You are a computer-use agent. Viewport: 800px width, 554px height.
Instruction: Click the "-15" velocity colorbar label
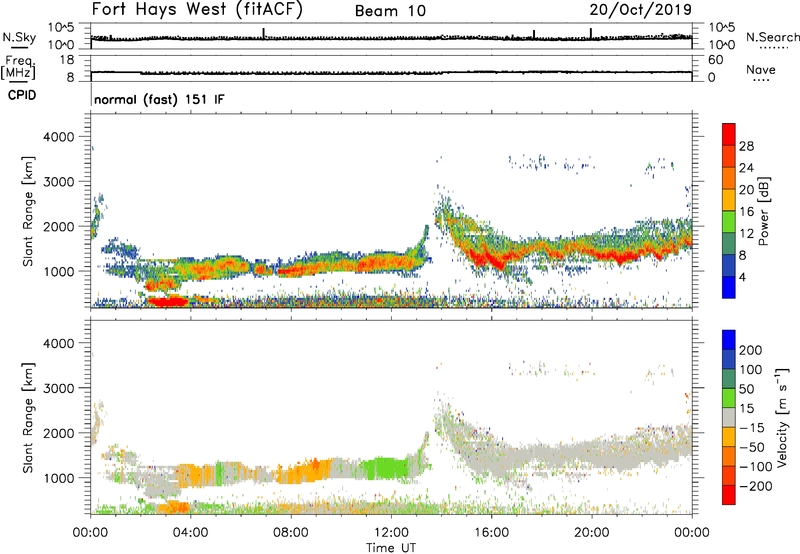[751, 427]
